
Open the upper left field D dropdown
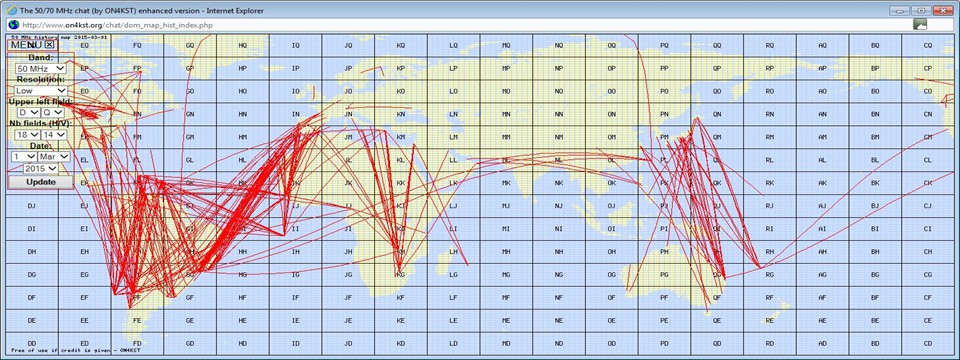coord(29,113)
